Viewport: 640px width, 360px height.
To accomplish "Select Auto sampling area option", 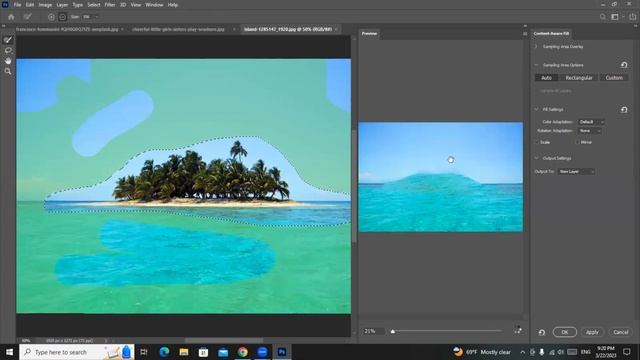I will click(546, 78).
